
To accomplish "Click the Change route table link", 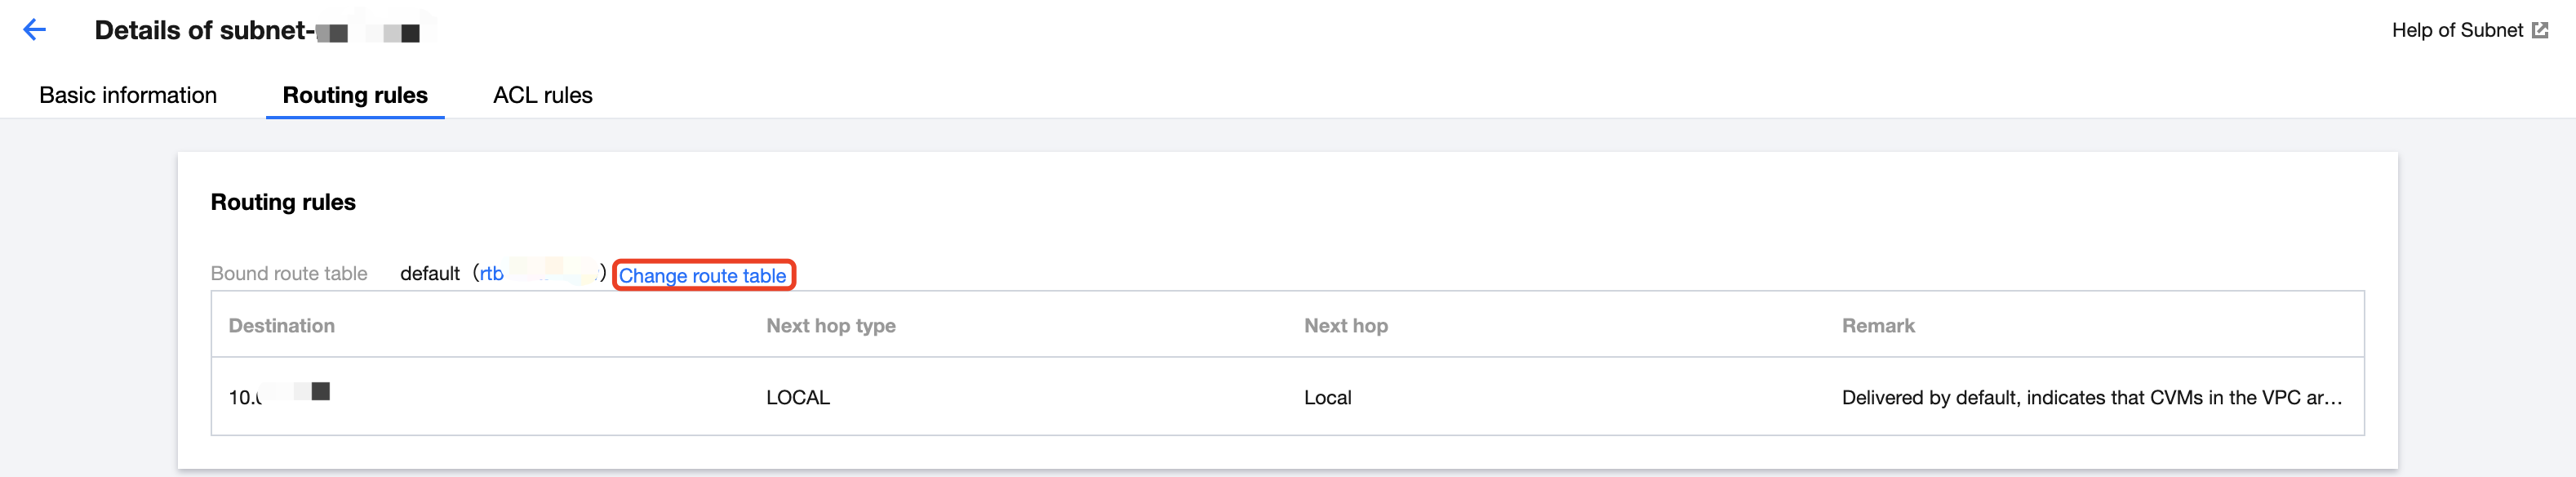I will tap(703, 275).
